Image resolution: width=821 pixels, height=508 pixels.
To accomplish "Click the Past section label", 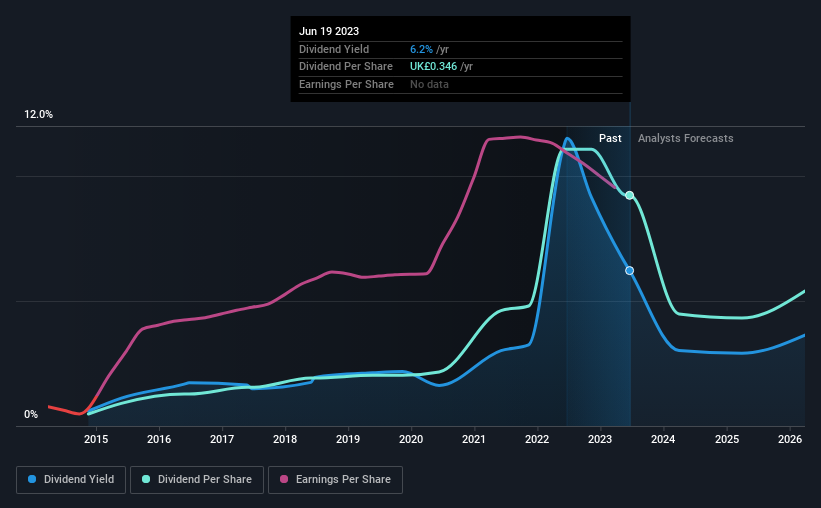I will click(610, 138).
